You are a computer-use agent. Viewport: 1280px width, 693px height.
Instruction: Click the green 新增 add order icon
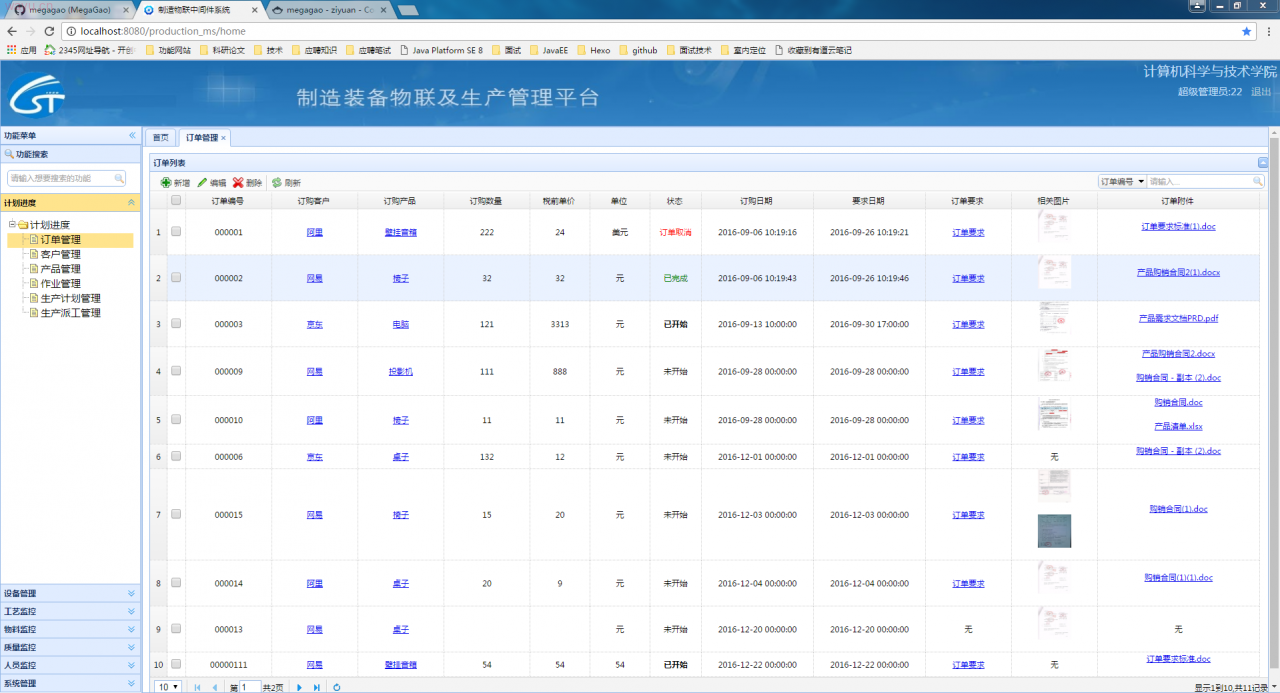(x=166, y=183)
